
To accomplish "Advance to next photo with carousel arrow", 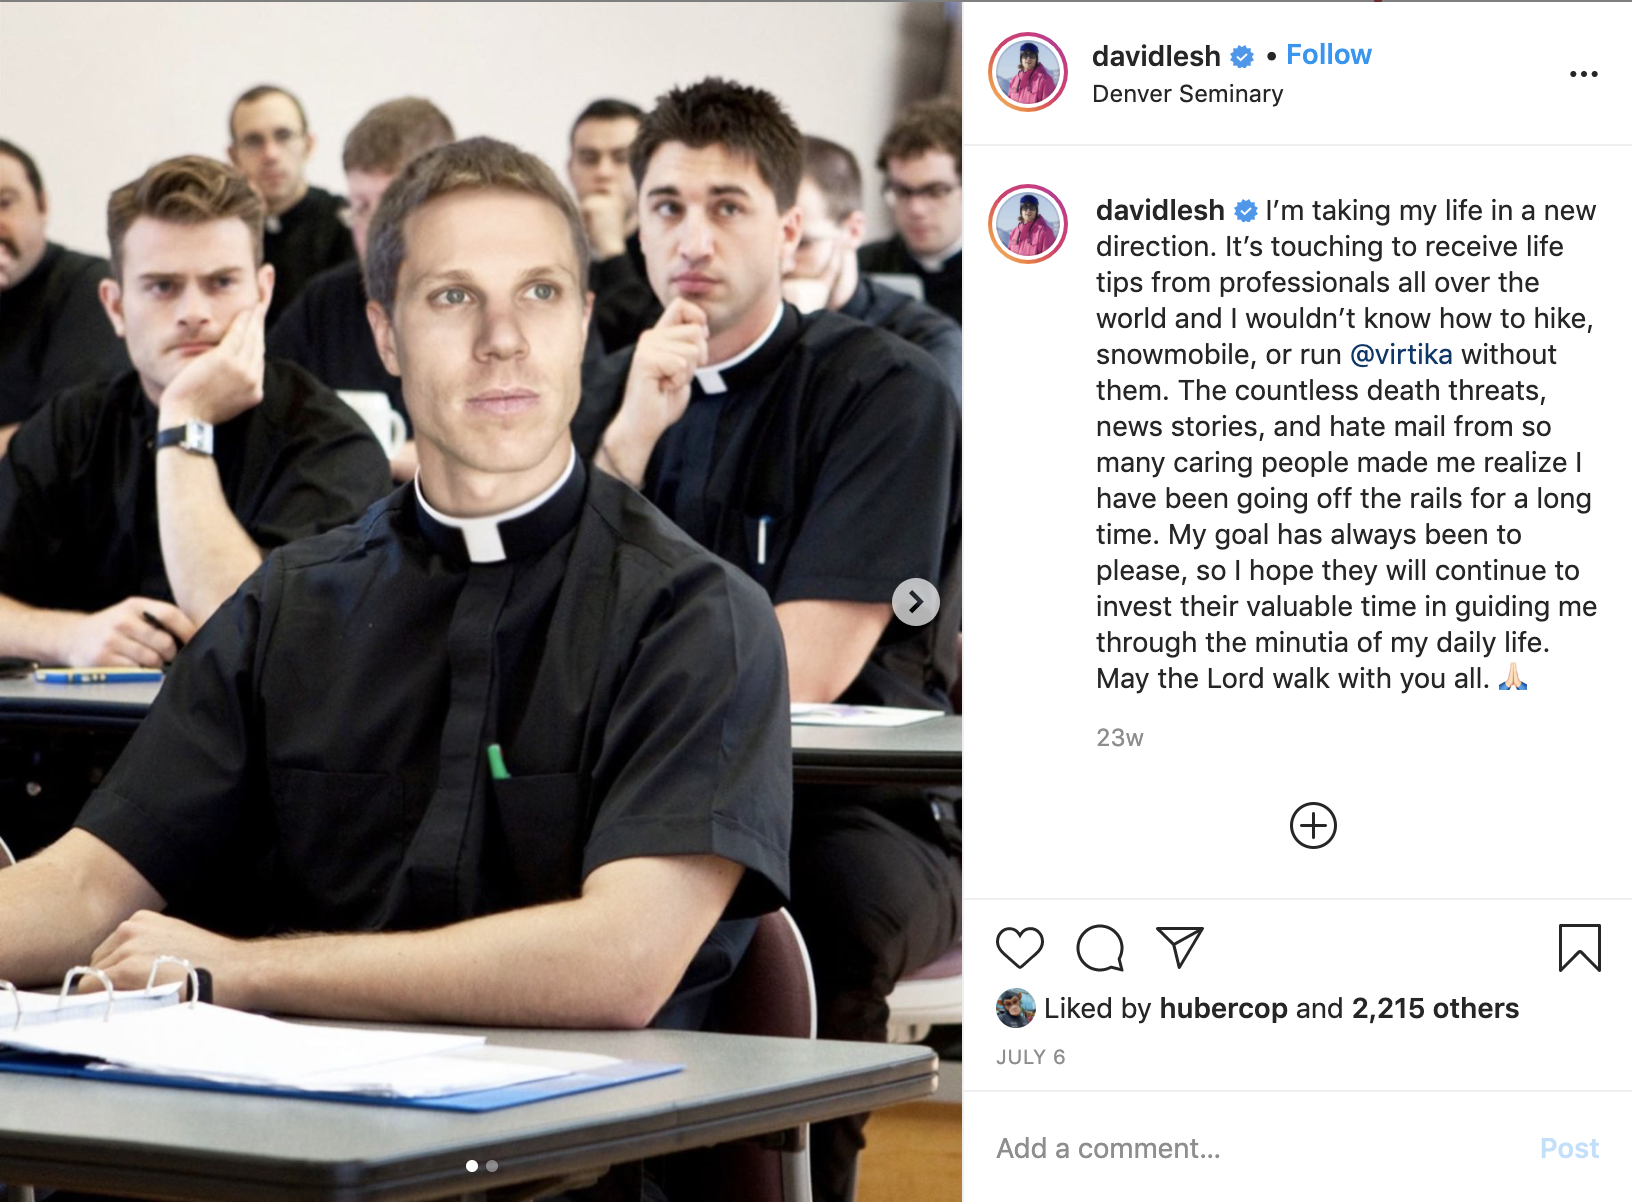I will (915, 602).
